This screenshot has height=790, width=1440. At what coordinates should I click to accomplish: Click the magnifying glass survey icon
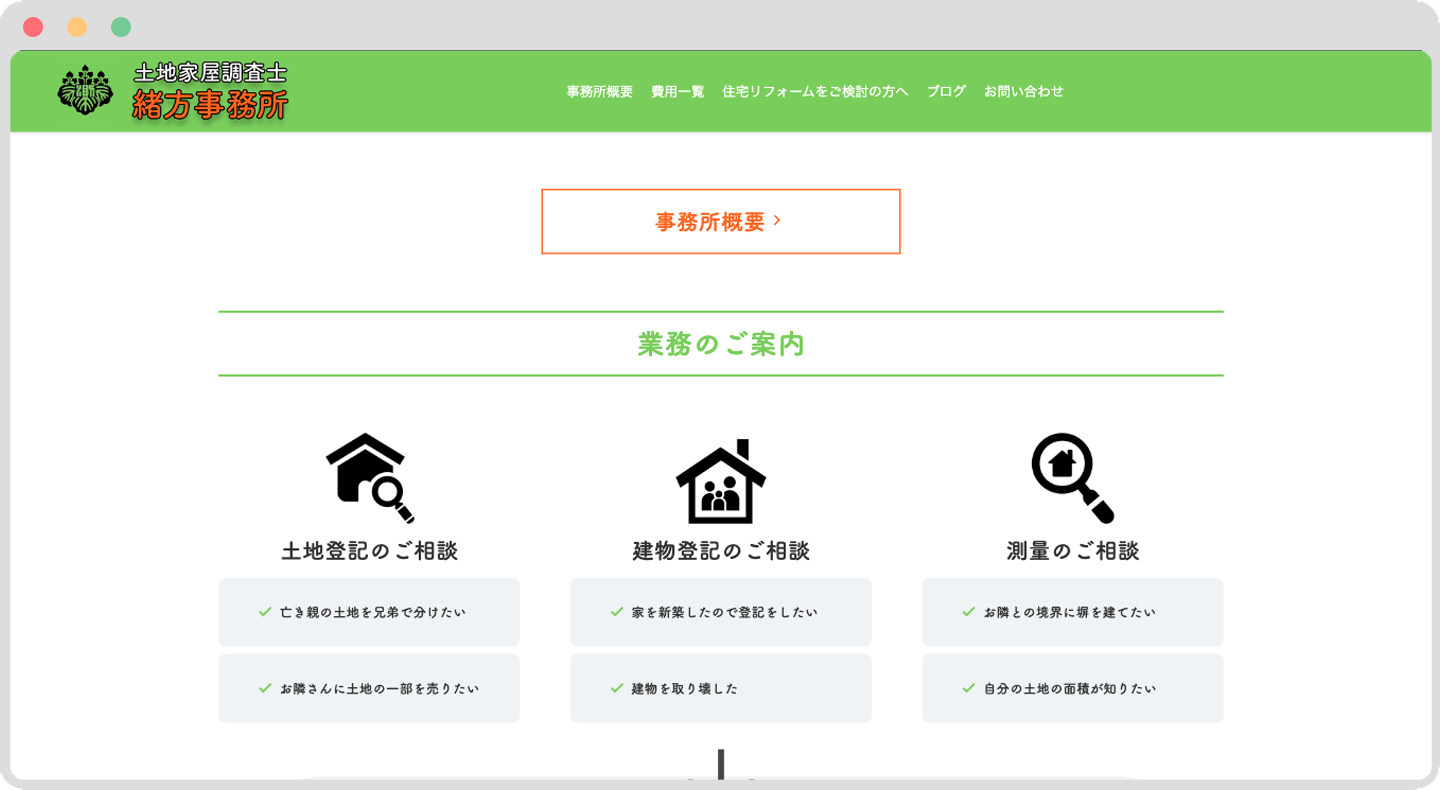[1072, 478]
